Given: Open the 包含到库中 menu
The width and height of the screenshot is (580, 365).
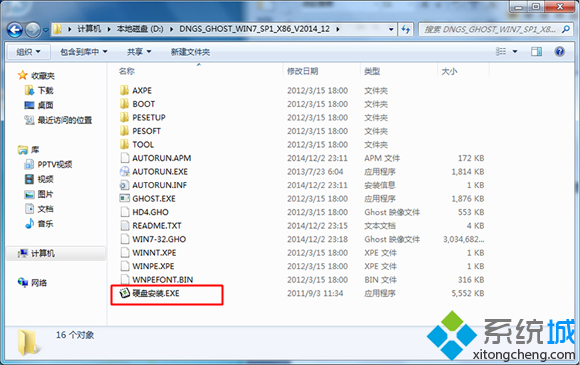Looking at the screenshot, I should [84, 52].
